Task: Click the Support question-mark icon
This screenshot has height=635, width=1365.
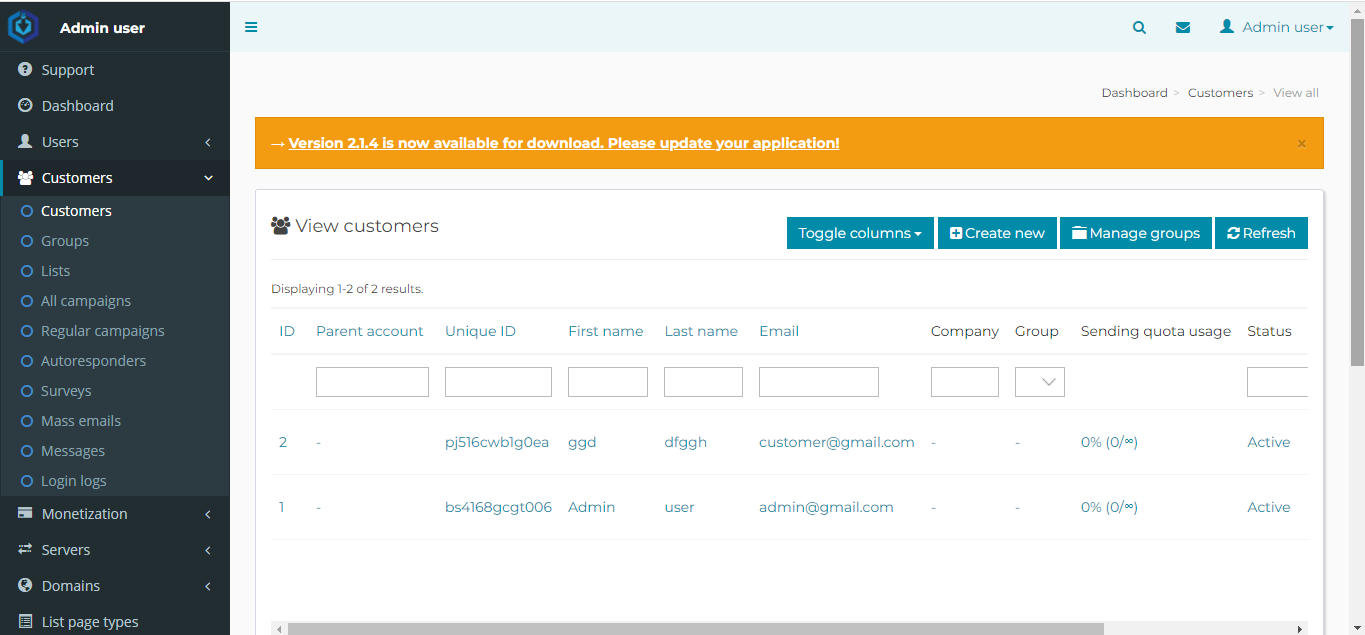Action: click(23, 69)
